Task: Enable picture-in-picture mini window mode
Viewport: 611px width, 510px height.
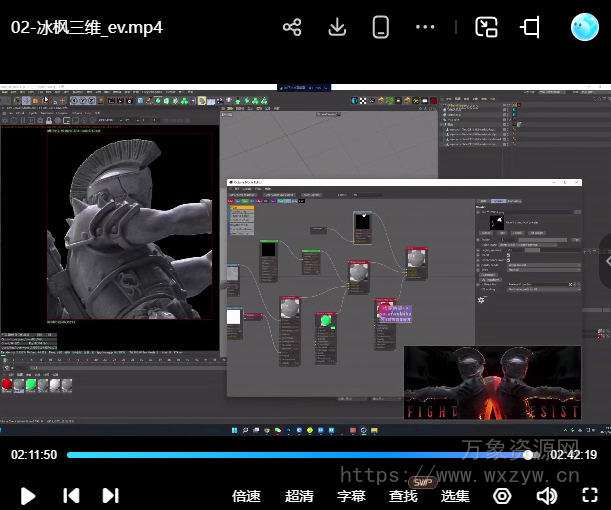Action: (487, 27)
